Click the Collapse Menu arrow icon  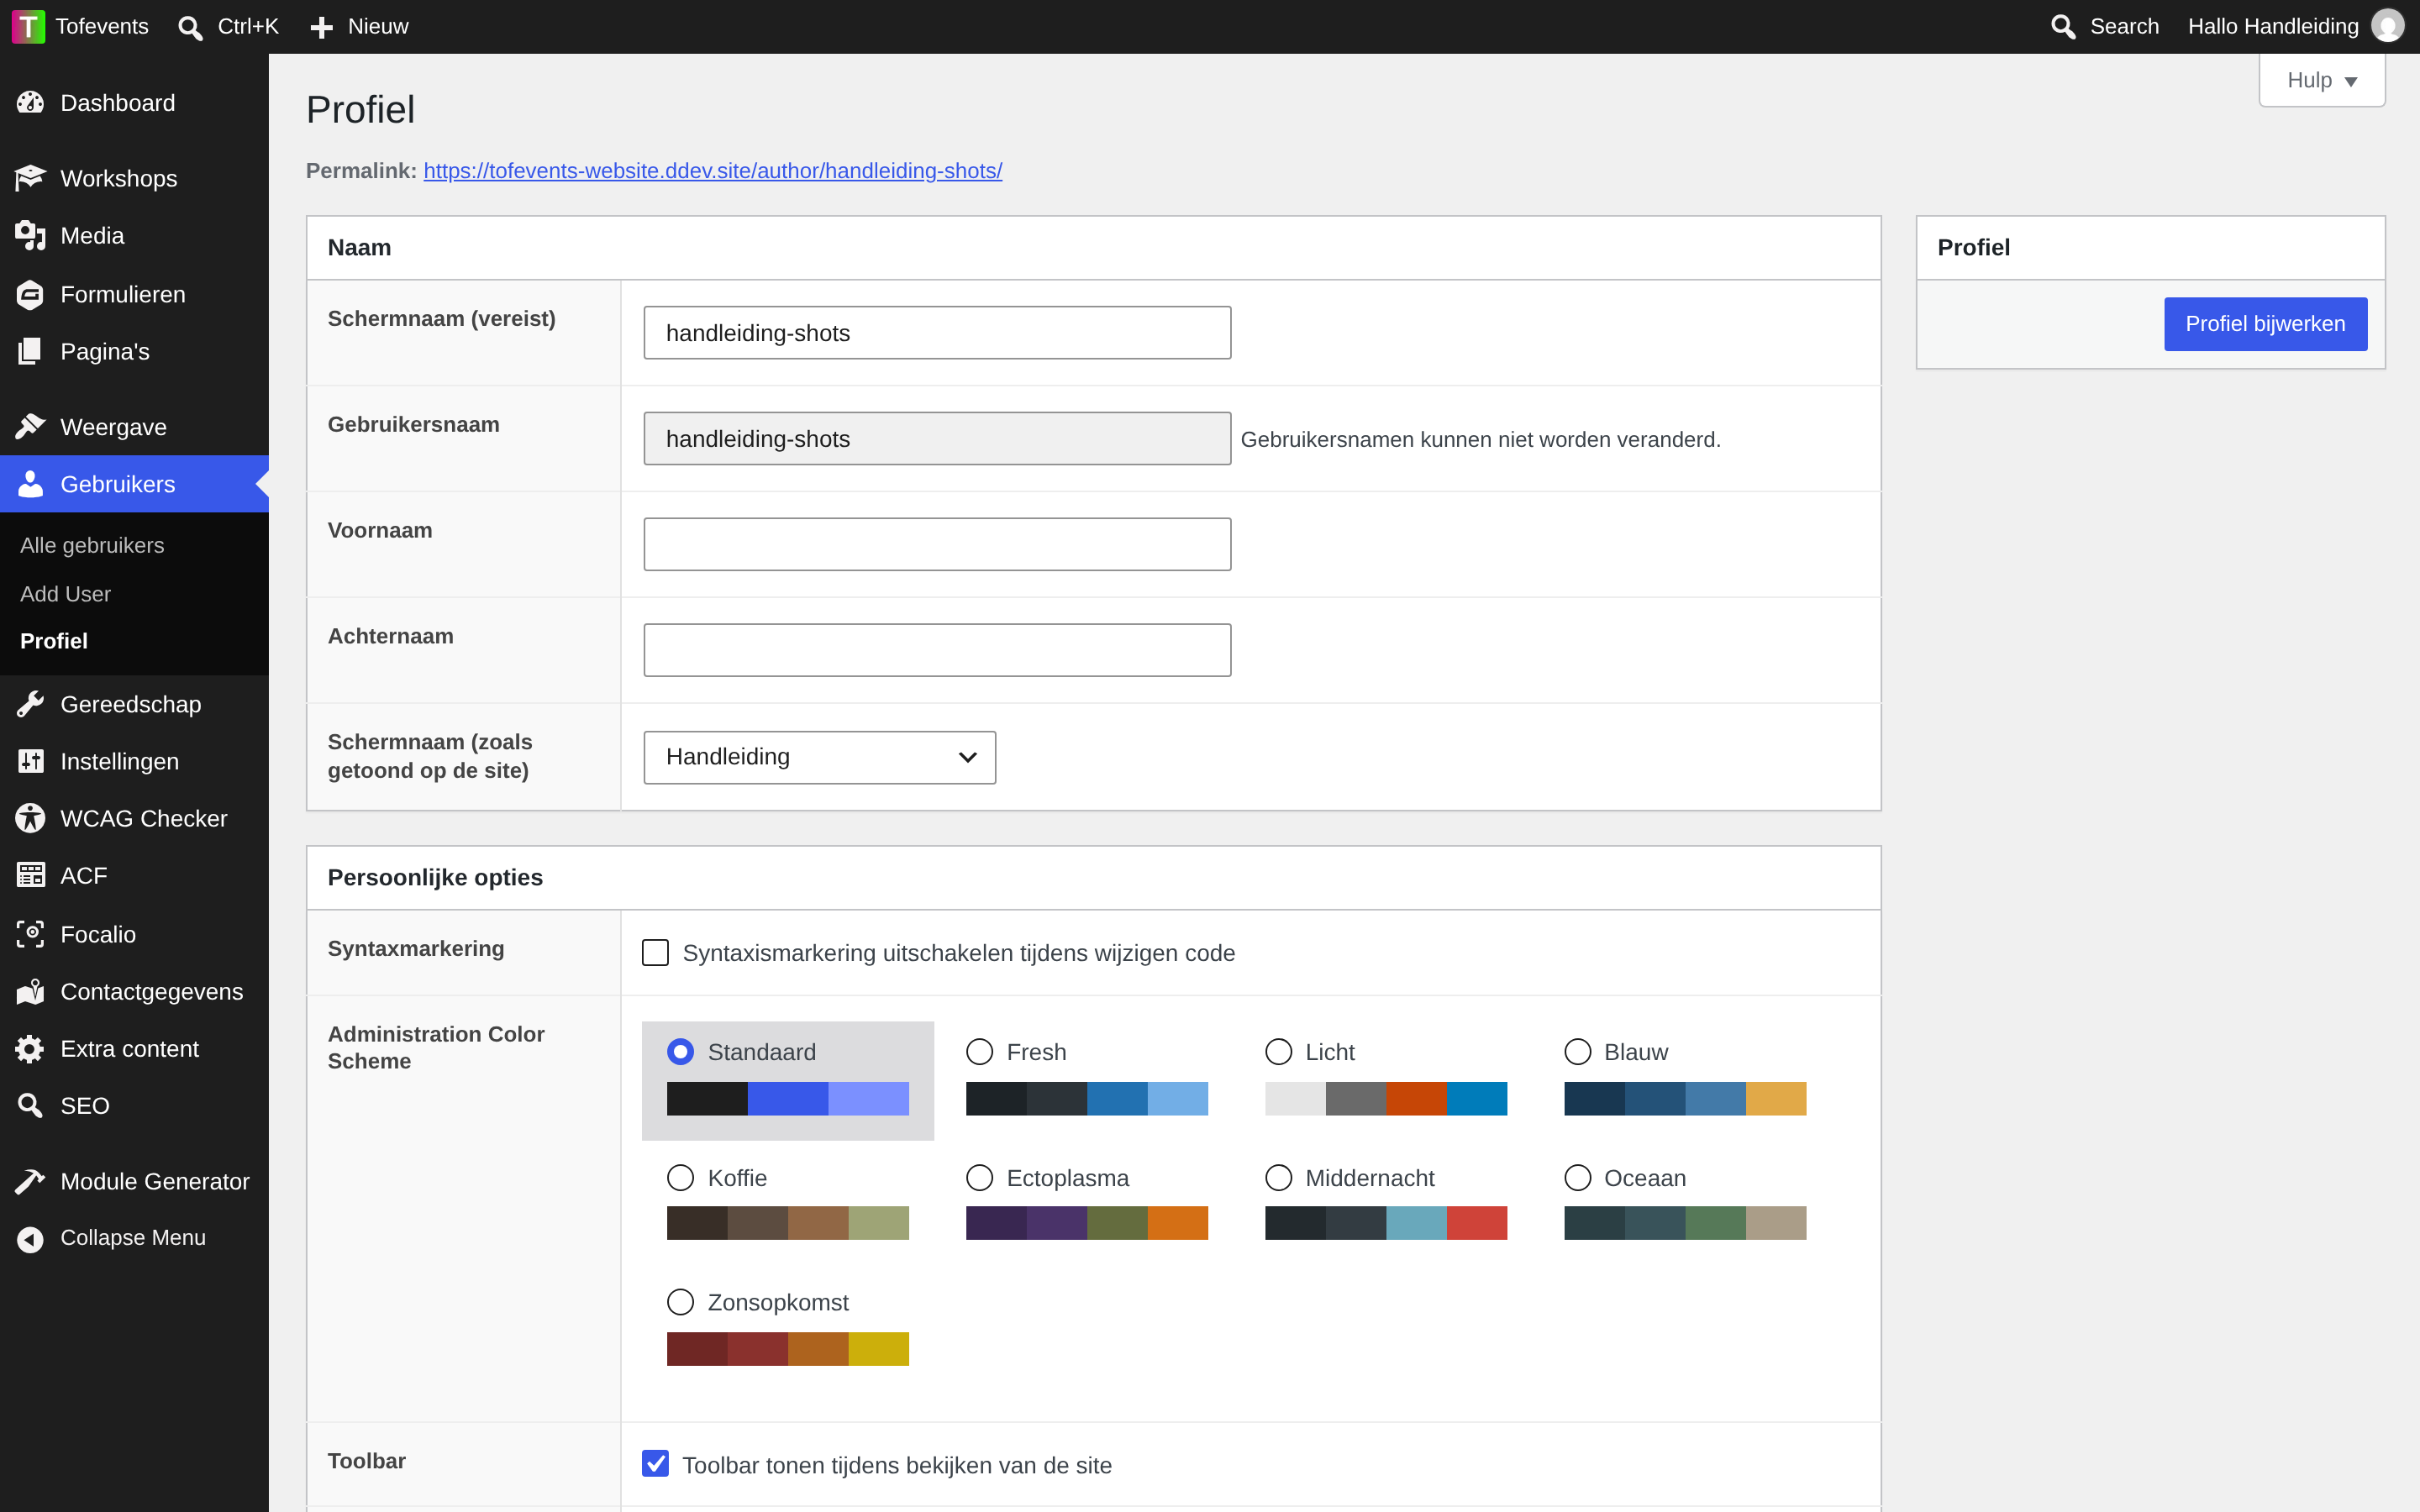(30, 1239)
